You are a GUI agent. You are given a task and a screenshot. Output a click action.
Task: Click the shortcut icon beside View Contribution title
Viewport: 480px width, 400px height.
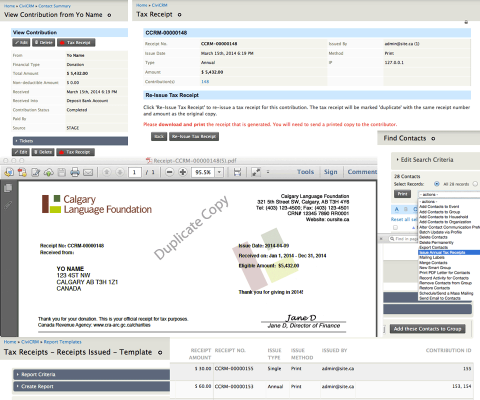click(109, 15)
